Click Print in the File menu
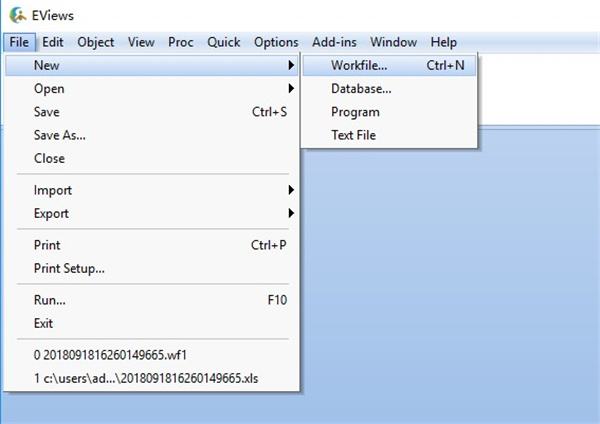 (x=47, y=245)
